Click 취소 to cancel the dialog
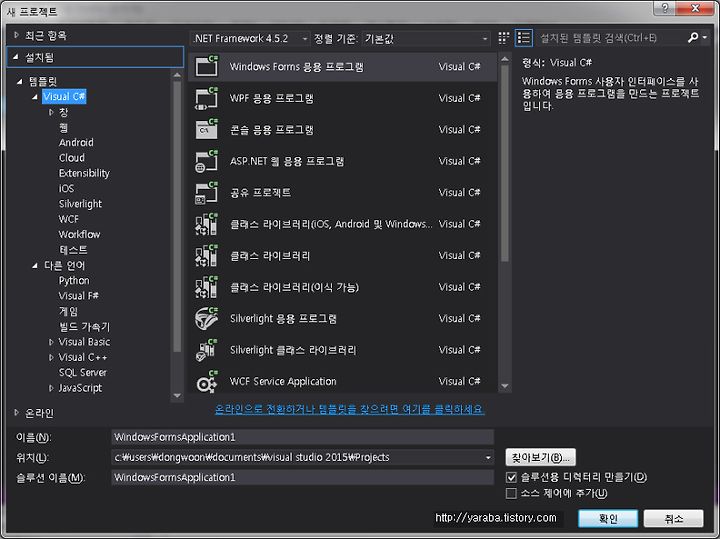The width and height of the screenshot is (720, 539). pyautogui.click(x=674, y=519)
